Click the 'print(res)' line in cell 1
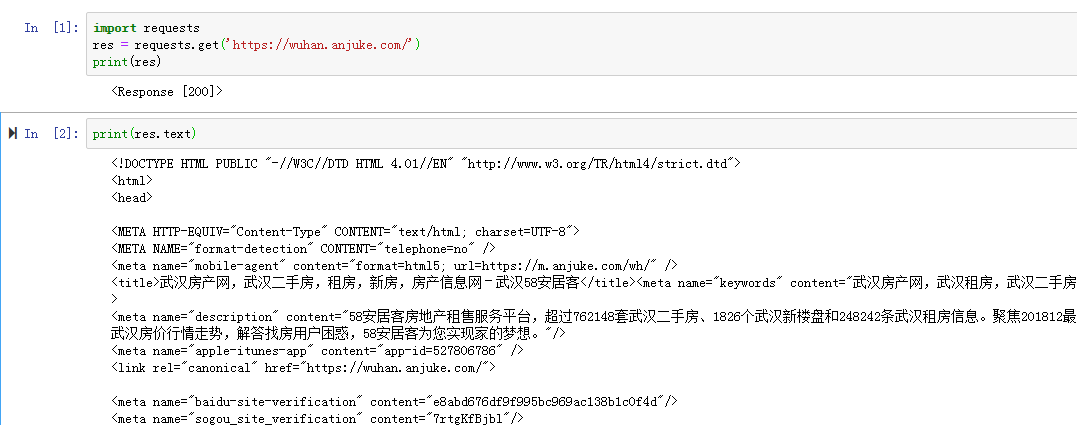Viewport: 1077px width, 425px height. (x=127, y=62)
